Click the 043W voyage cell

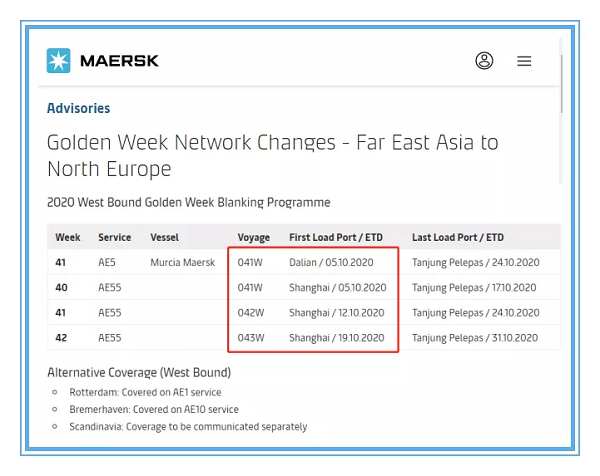[x=251, y=338]
